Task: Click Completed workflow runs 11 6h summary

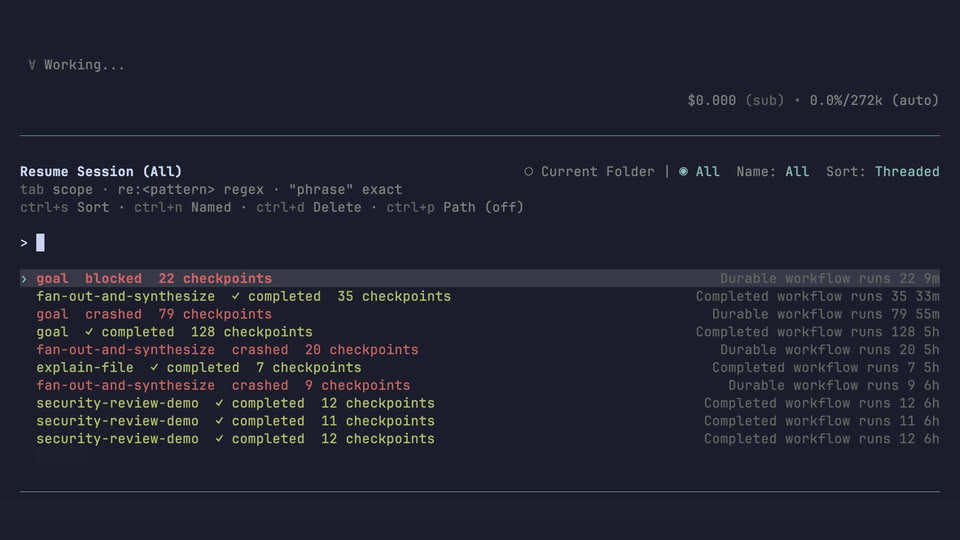Action: (822, 421)
